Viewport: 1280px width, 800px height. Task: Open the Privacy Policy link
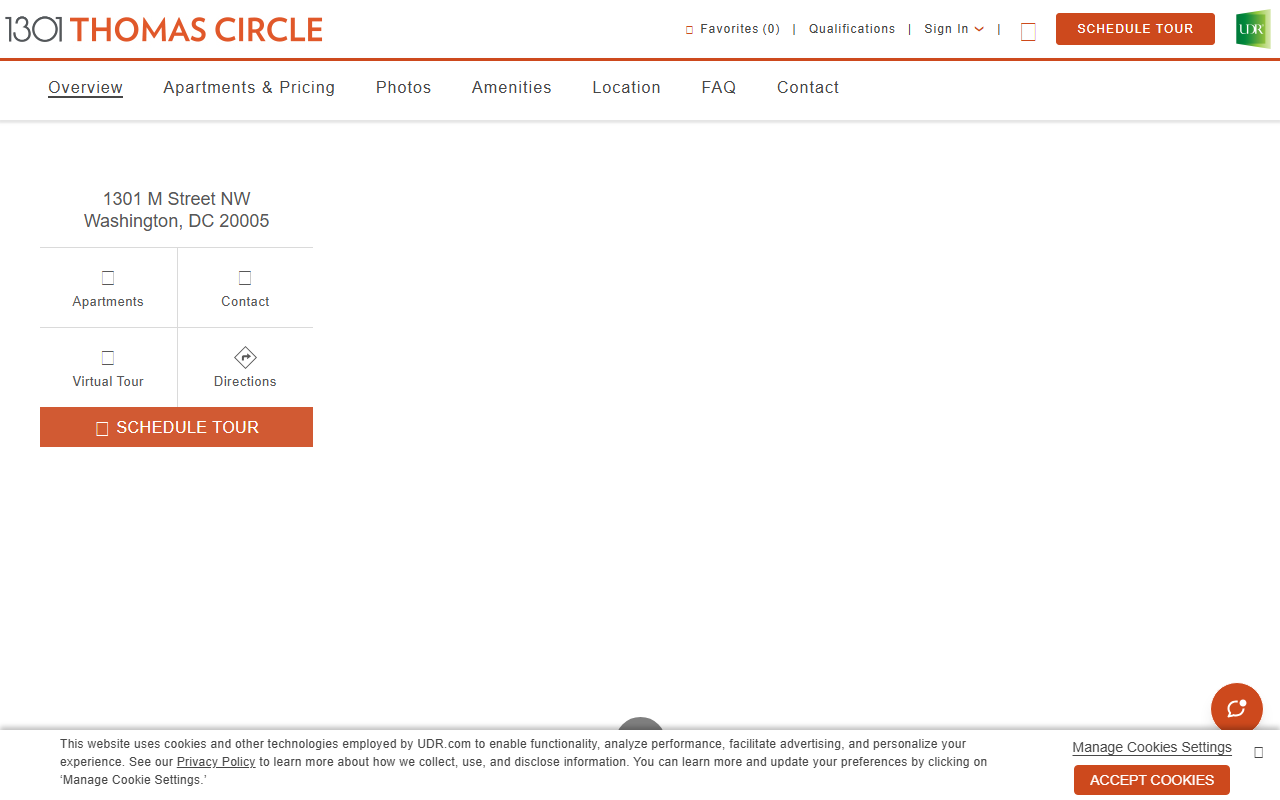point(216,762)
